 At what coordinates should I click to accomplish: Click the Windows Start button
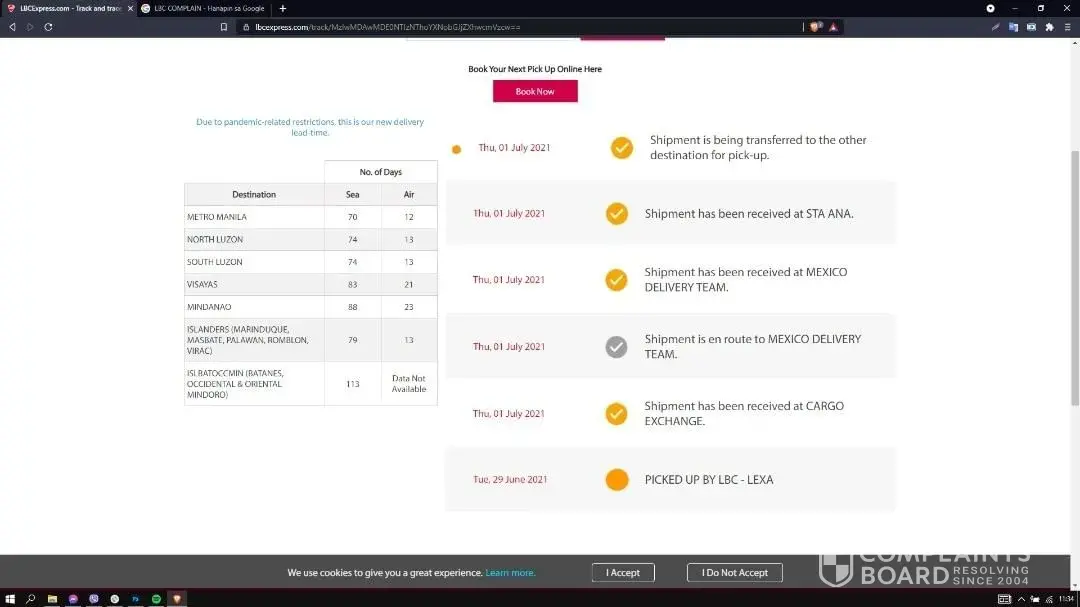(x=10, y=599)
